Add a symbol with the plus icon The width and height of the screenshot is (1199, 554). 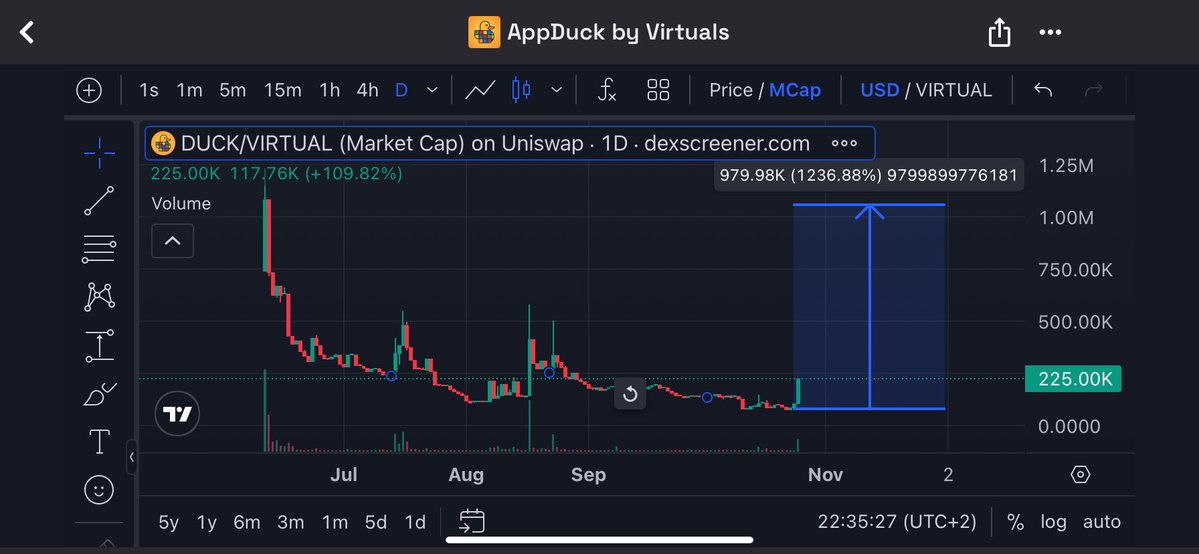(89, 90)
